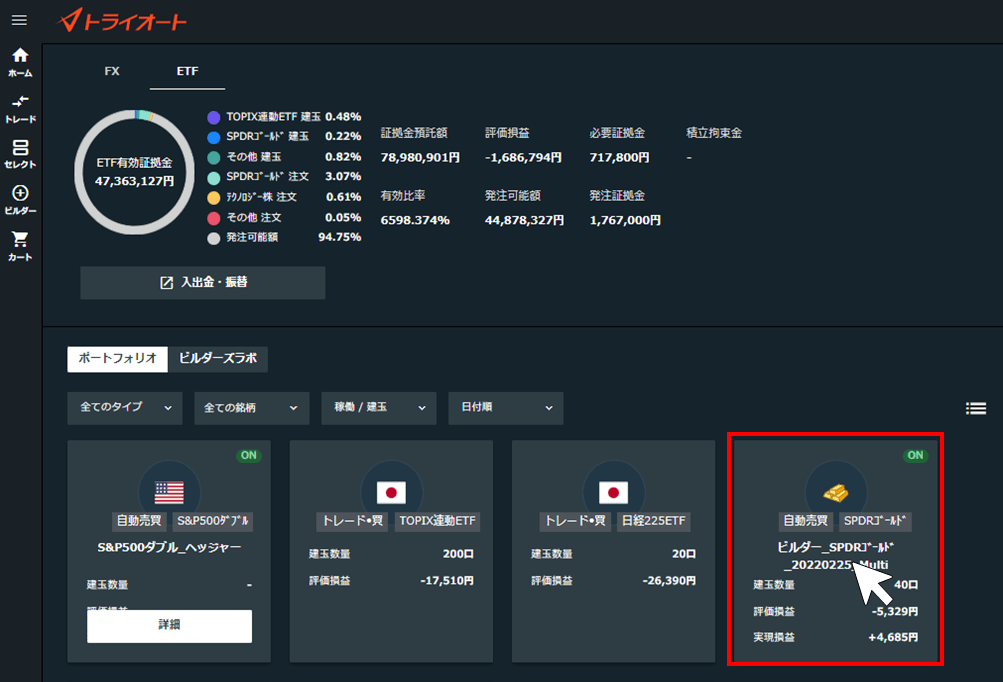Viewport: 1003px width, 682px height.
Task: Click the yellow テクノロジー株 注文 legend dot
Action: [x=214, y=198]
